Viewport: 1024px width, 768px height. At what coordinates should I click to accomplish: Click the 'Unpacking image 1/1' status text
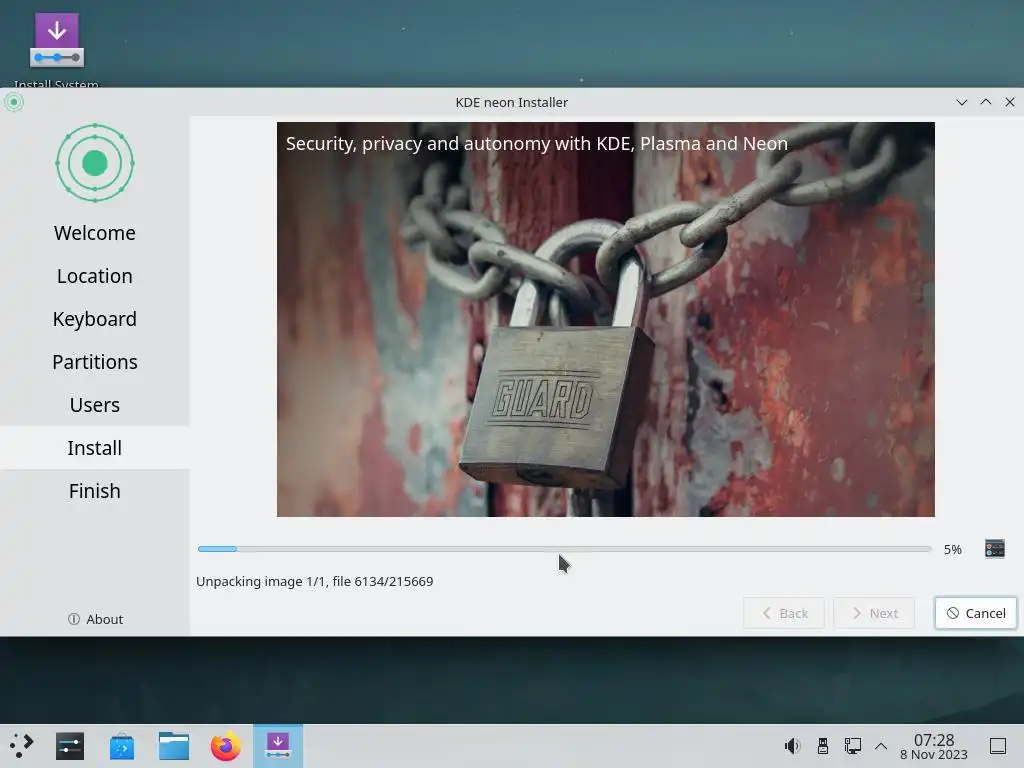314,581
